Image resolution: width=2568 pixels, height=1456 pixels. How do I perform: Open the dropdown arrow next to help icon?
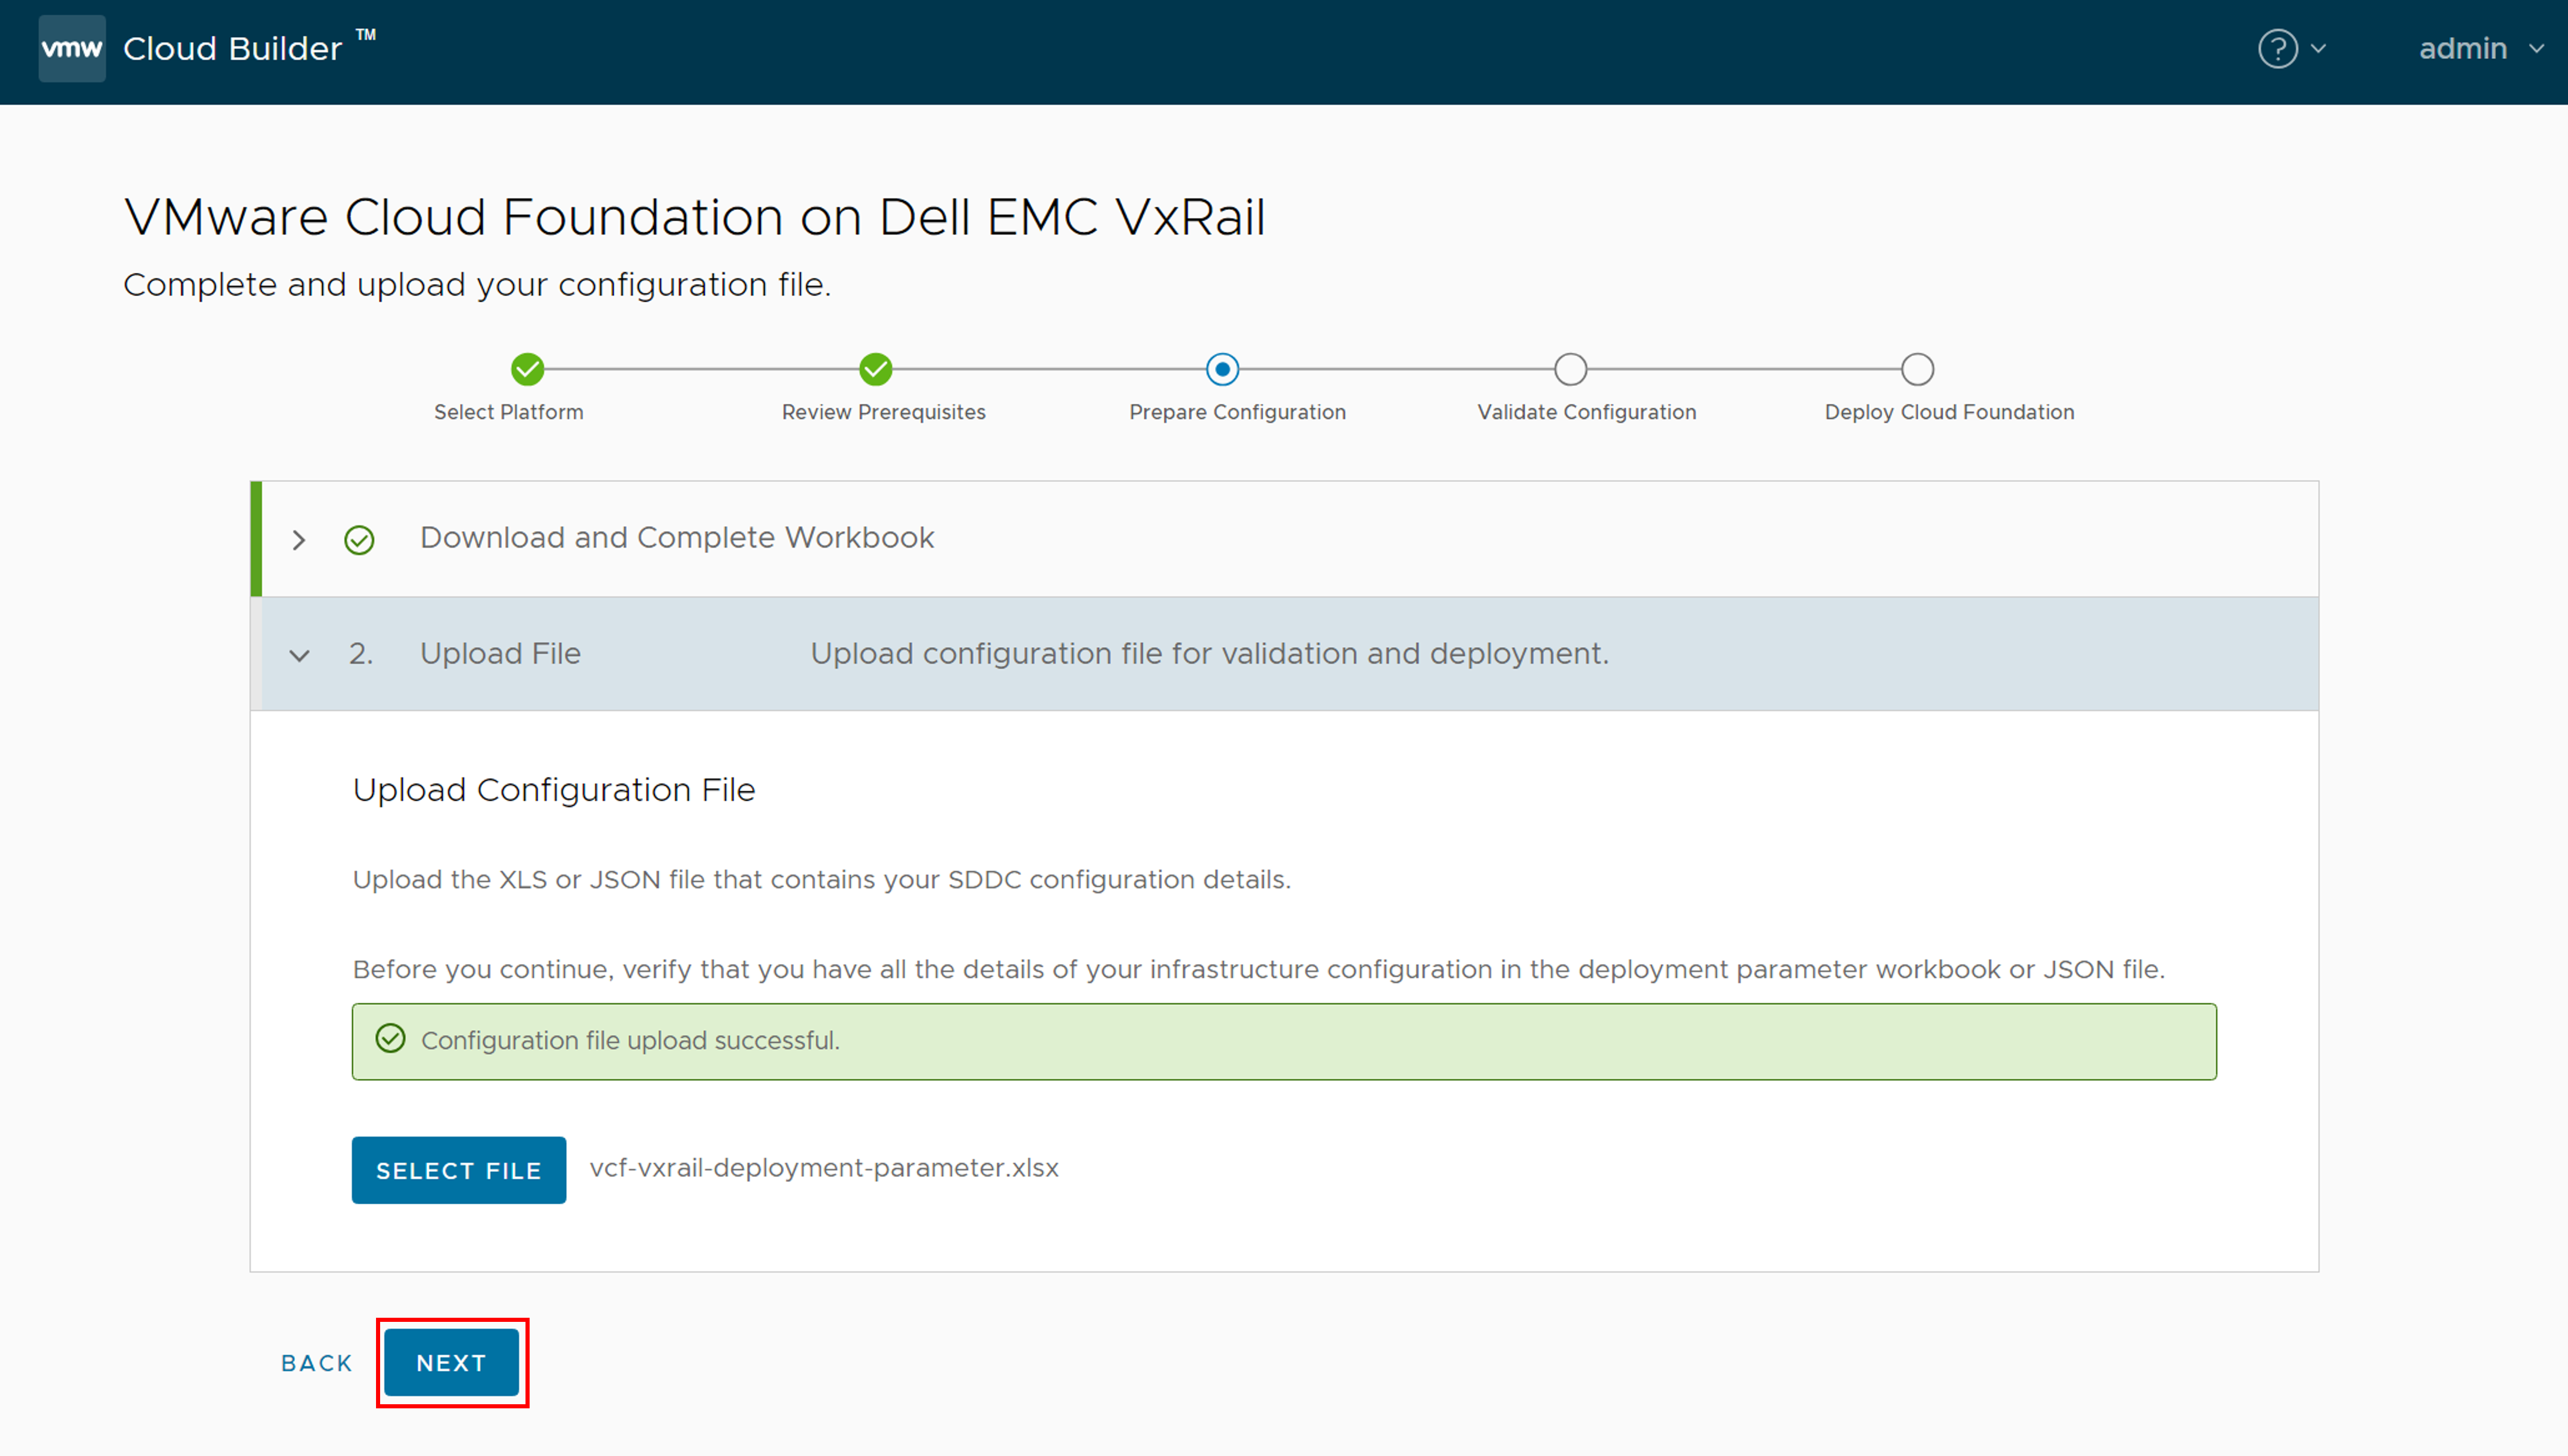click(2318, 49)
